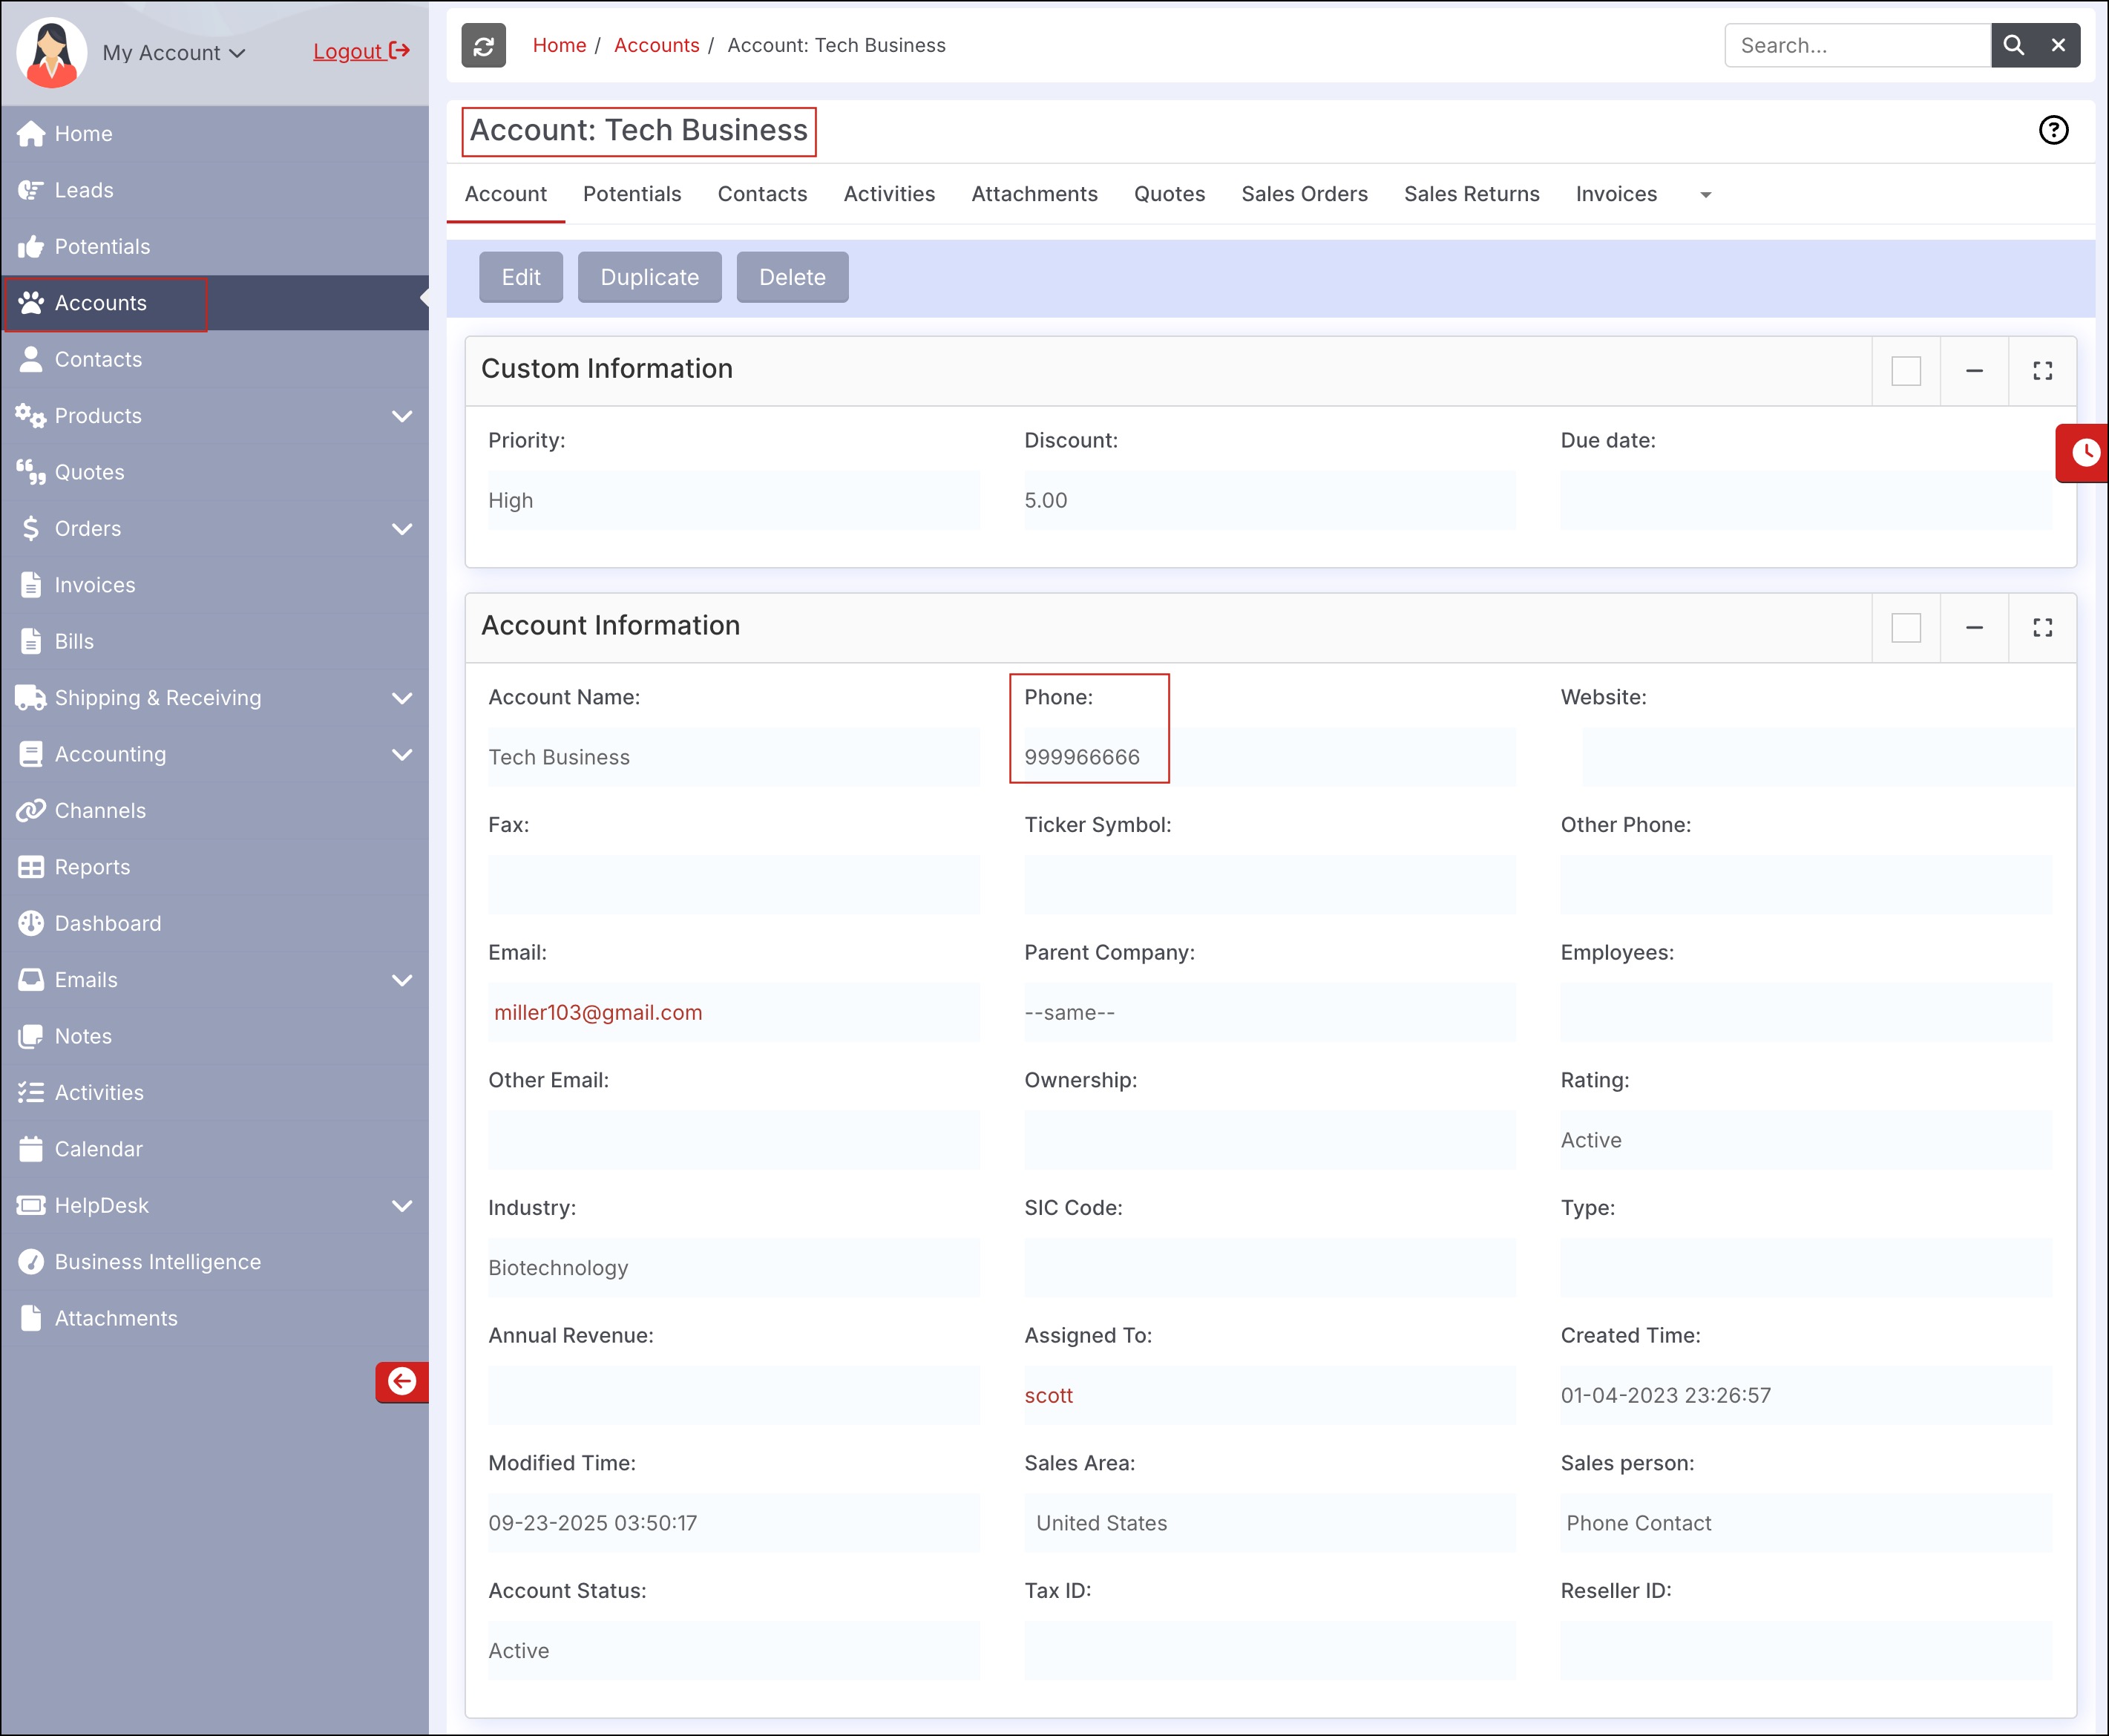Expand the Products sidebar submenu
The image size is (2109, 1736).
coord(402,416)
